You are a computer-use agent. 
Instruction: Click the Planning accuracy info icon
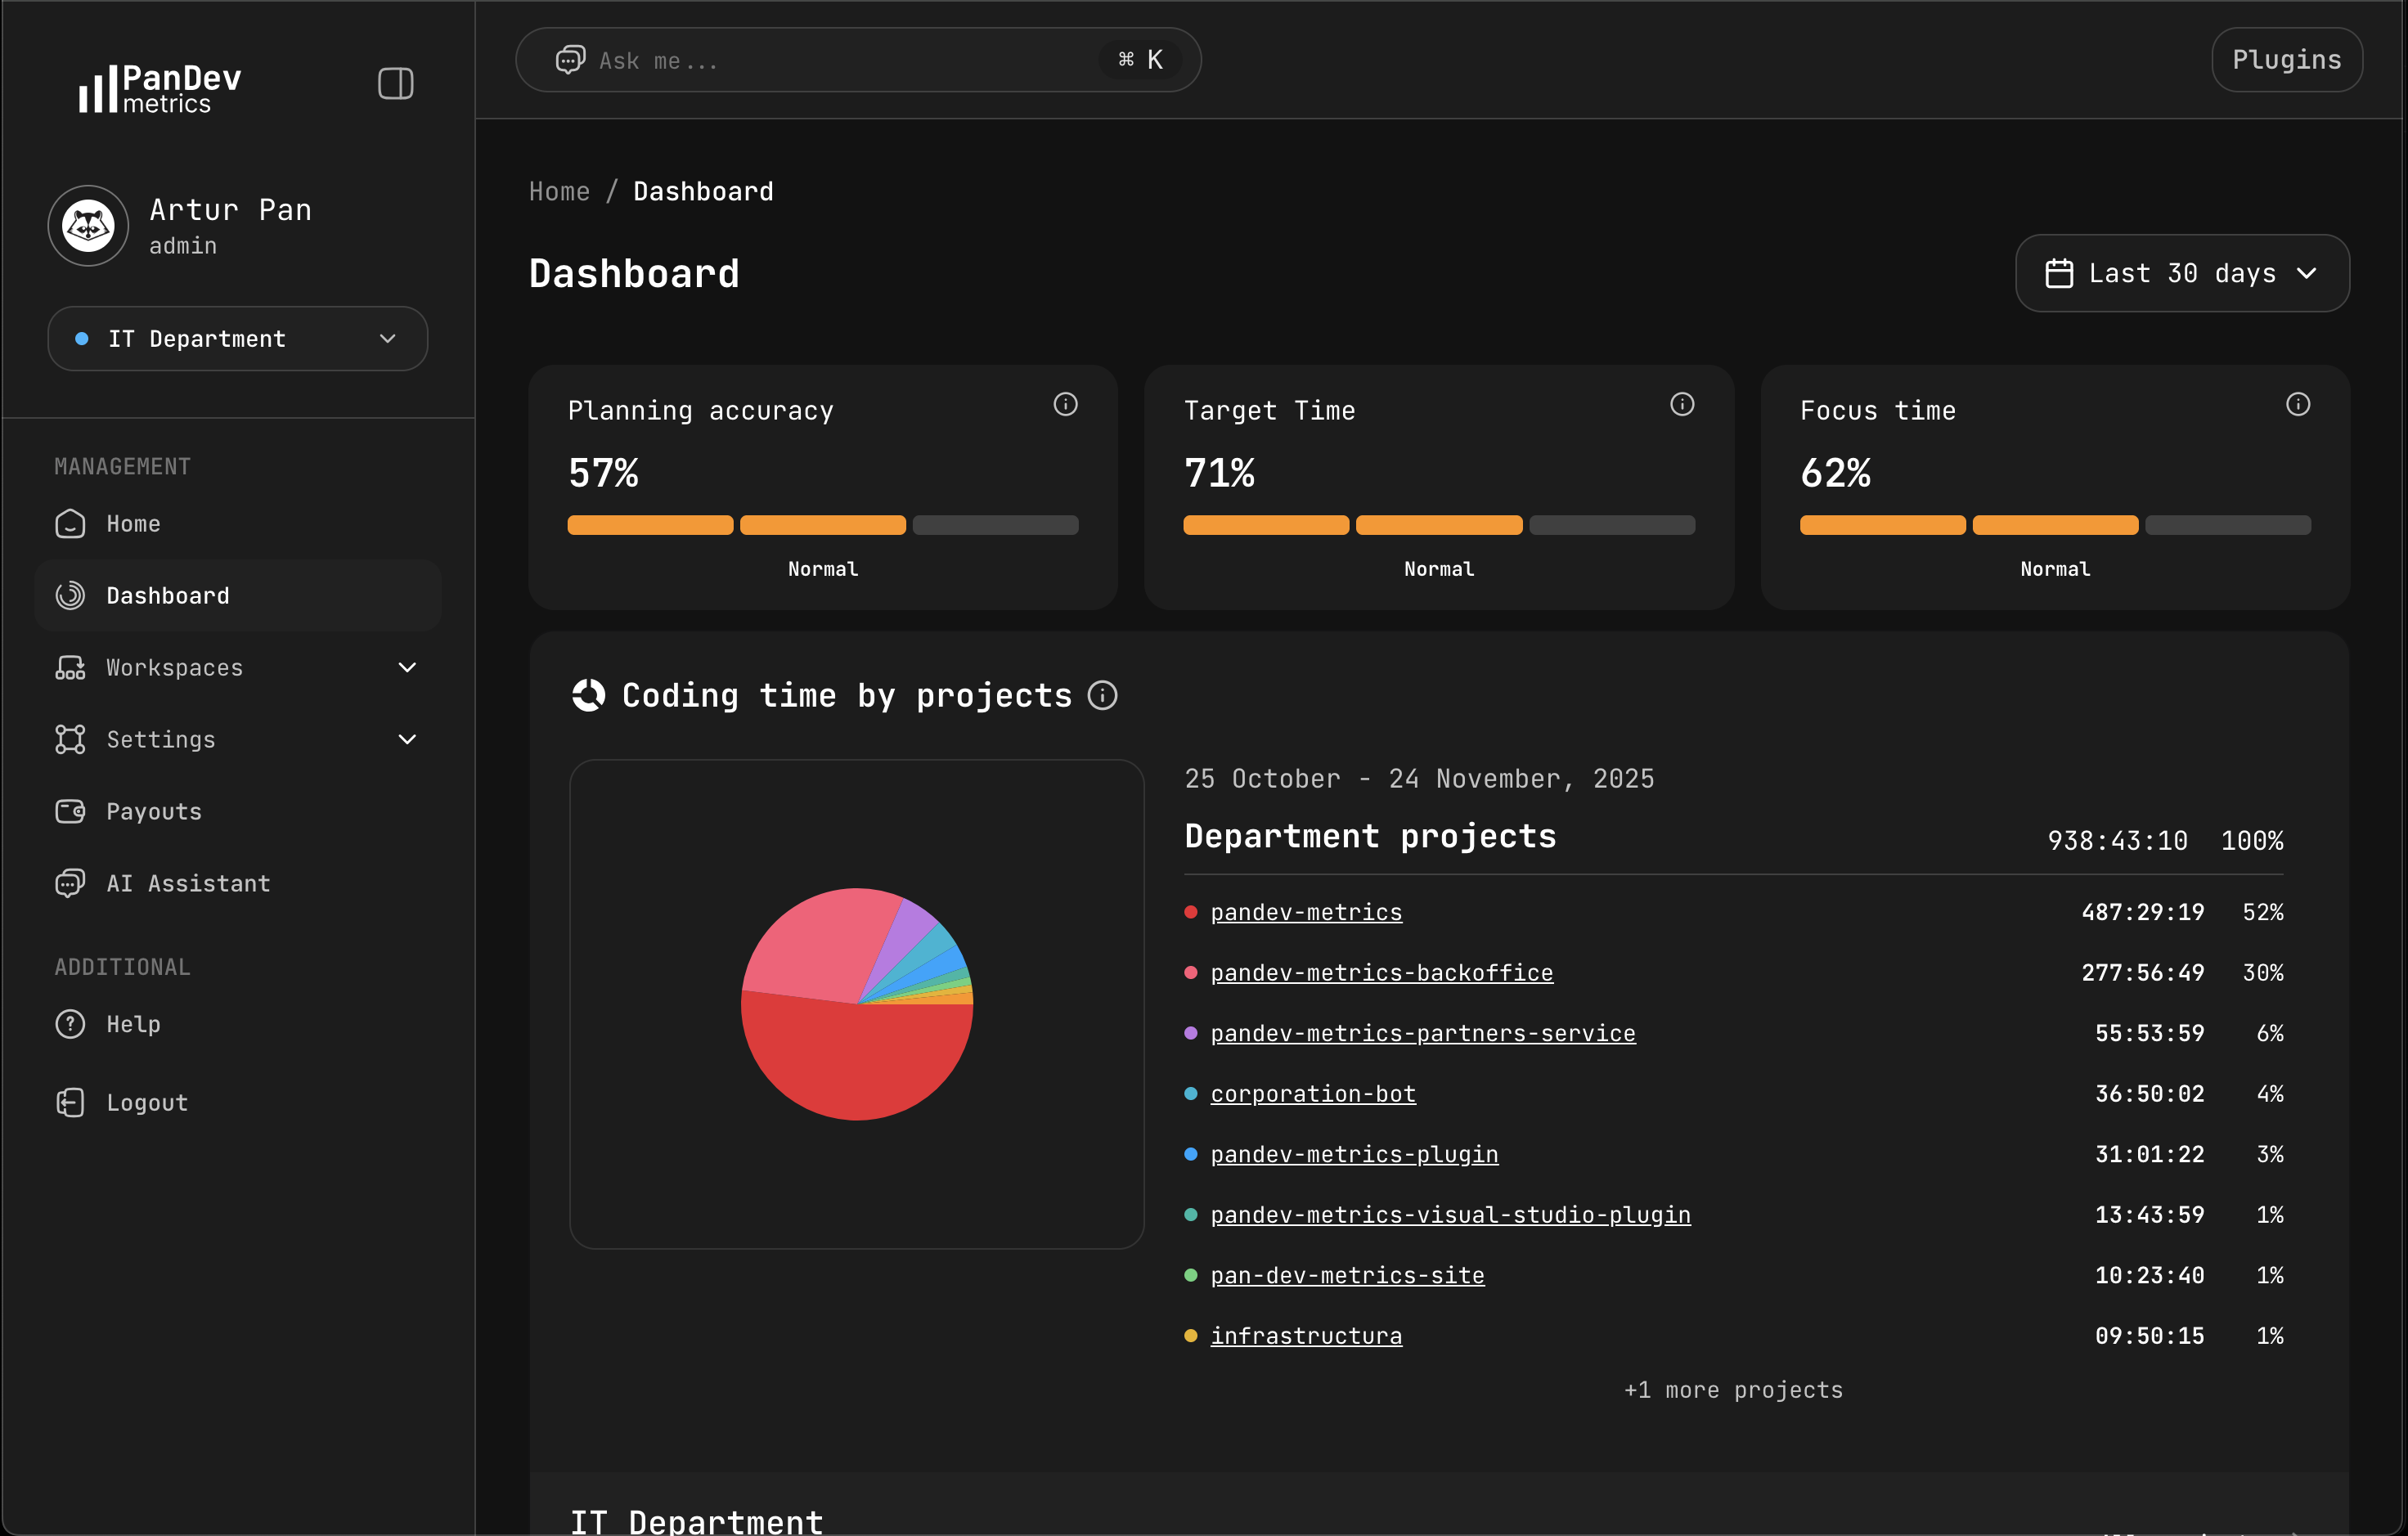pos(1065,404)
